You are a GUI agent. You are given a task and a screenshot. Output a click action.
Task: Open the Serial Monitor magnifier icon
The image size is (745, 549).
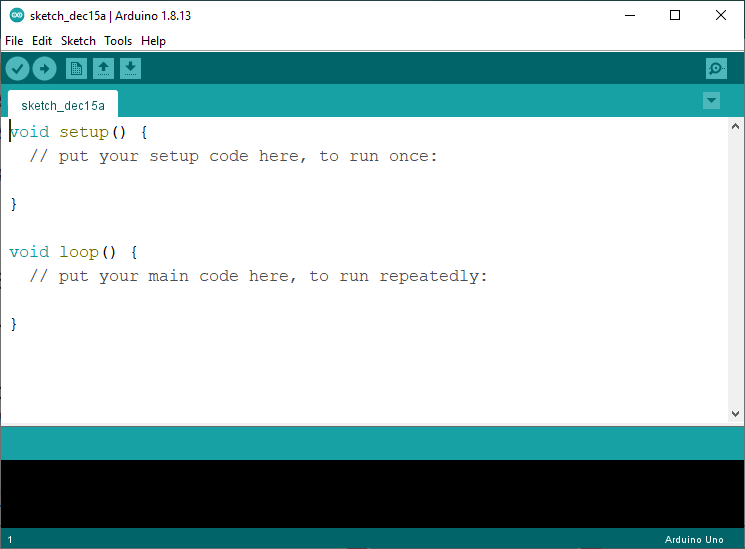716,68
